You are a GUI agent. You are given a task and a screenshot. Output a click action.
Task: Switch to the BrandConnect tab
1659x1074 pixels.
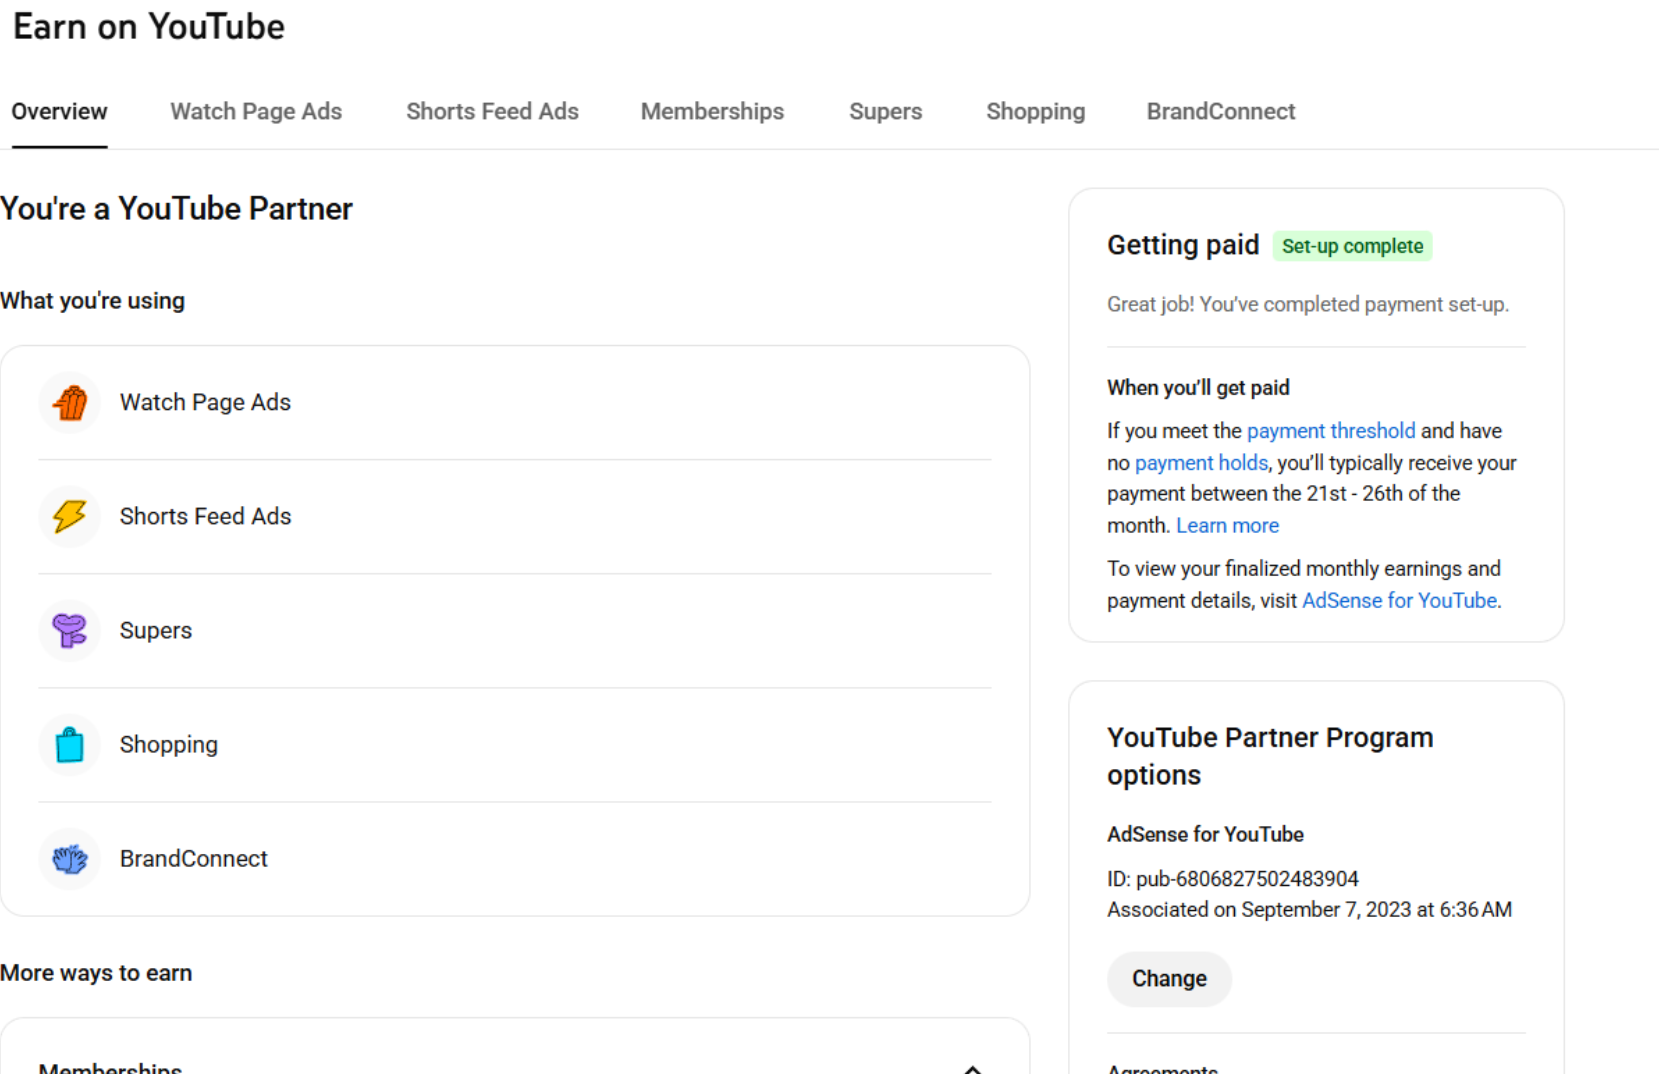pos(1220,112)
